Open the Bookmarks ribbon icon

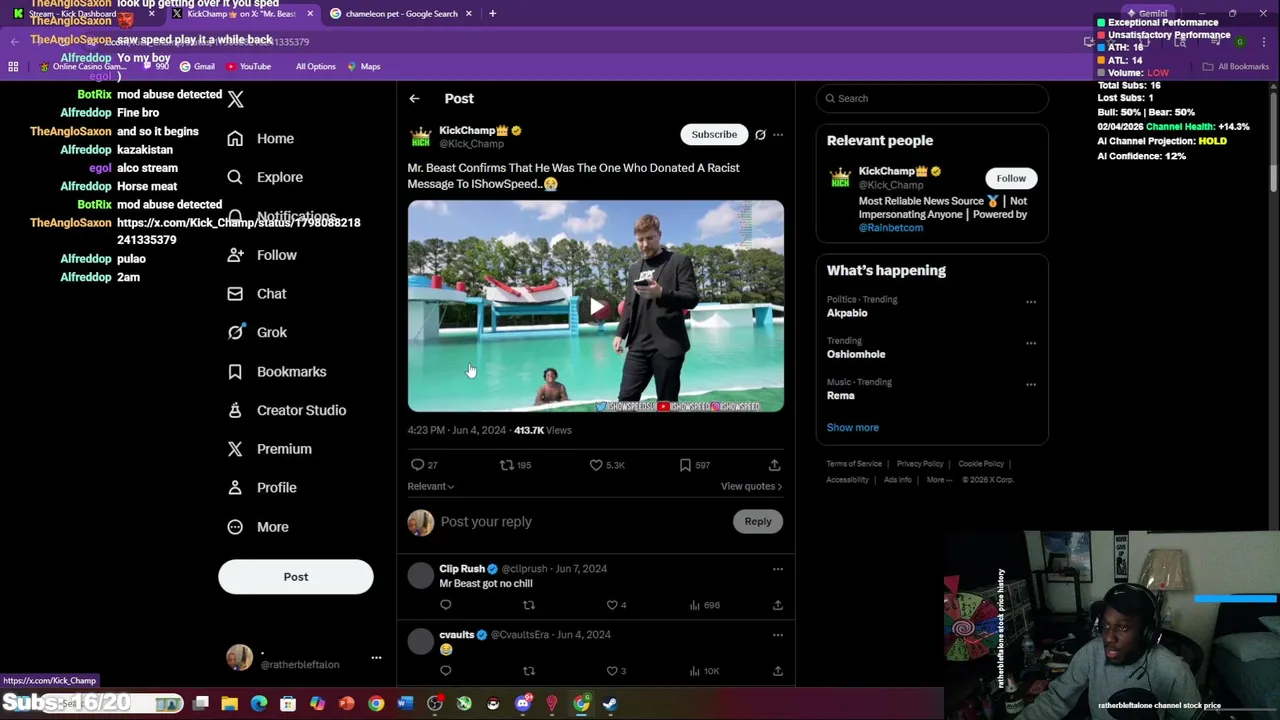235,371
